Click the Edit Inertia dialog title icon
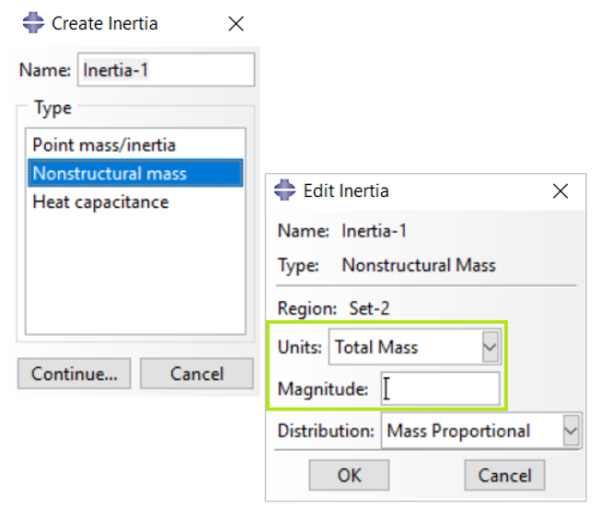Image resolution: width=600 pixels, height=508 pixels. point(285,190)
